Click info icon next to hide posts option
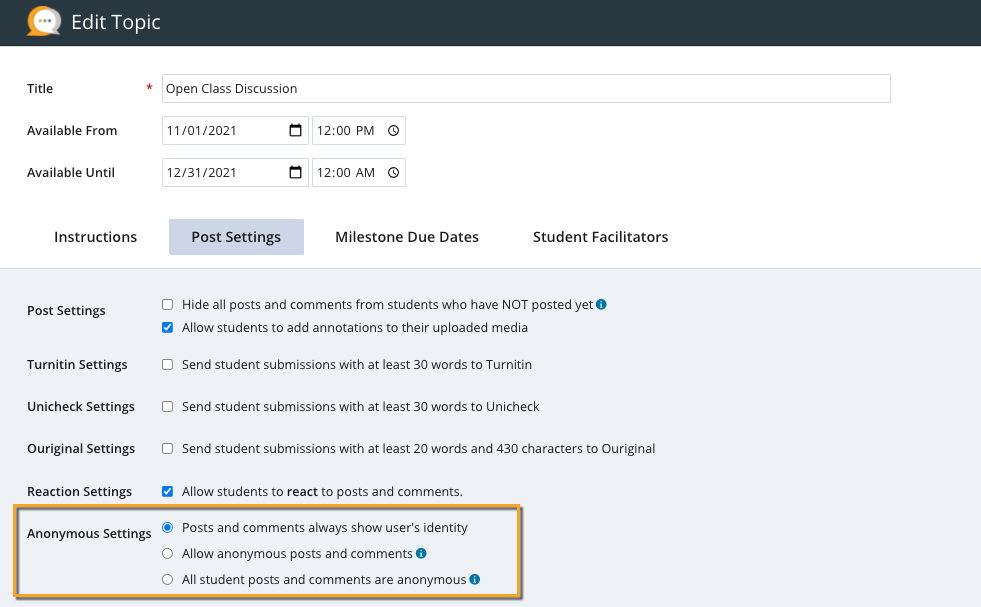 [x=602, y=305]
